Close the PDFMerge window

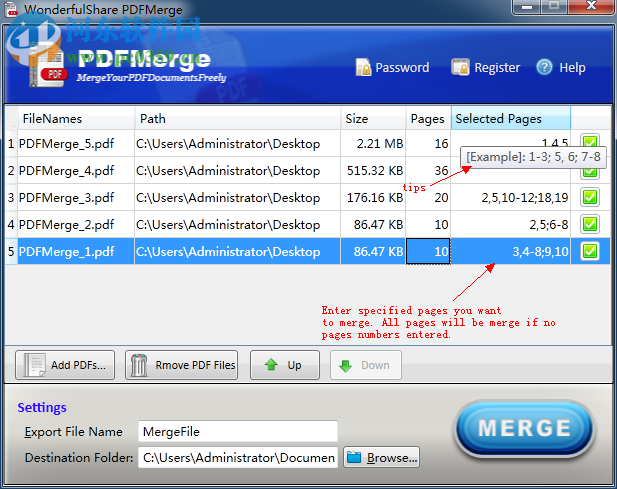[x=591, y=6]
